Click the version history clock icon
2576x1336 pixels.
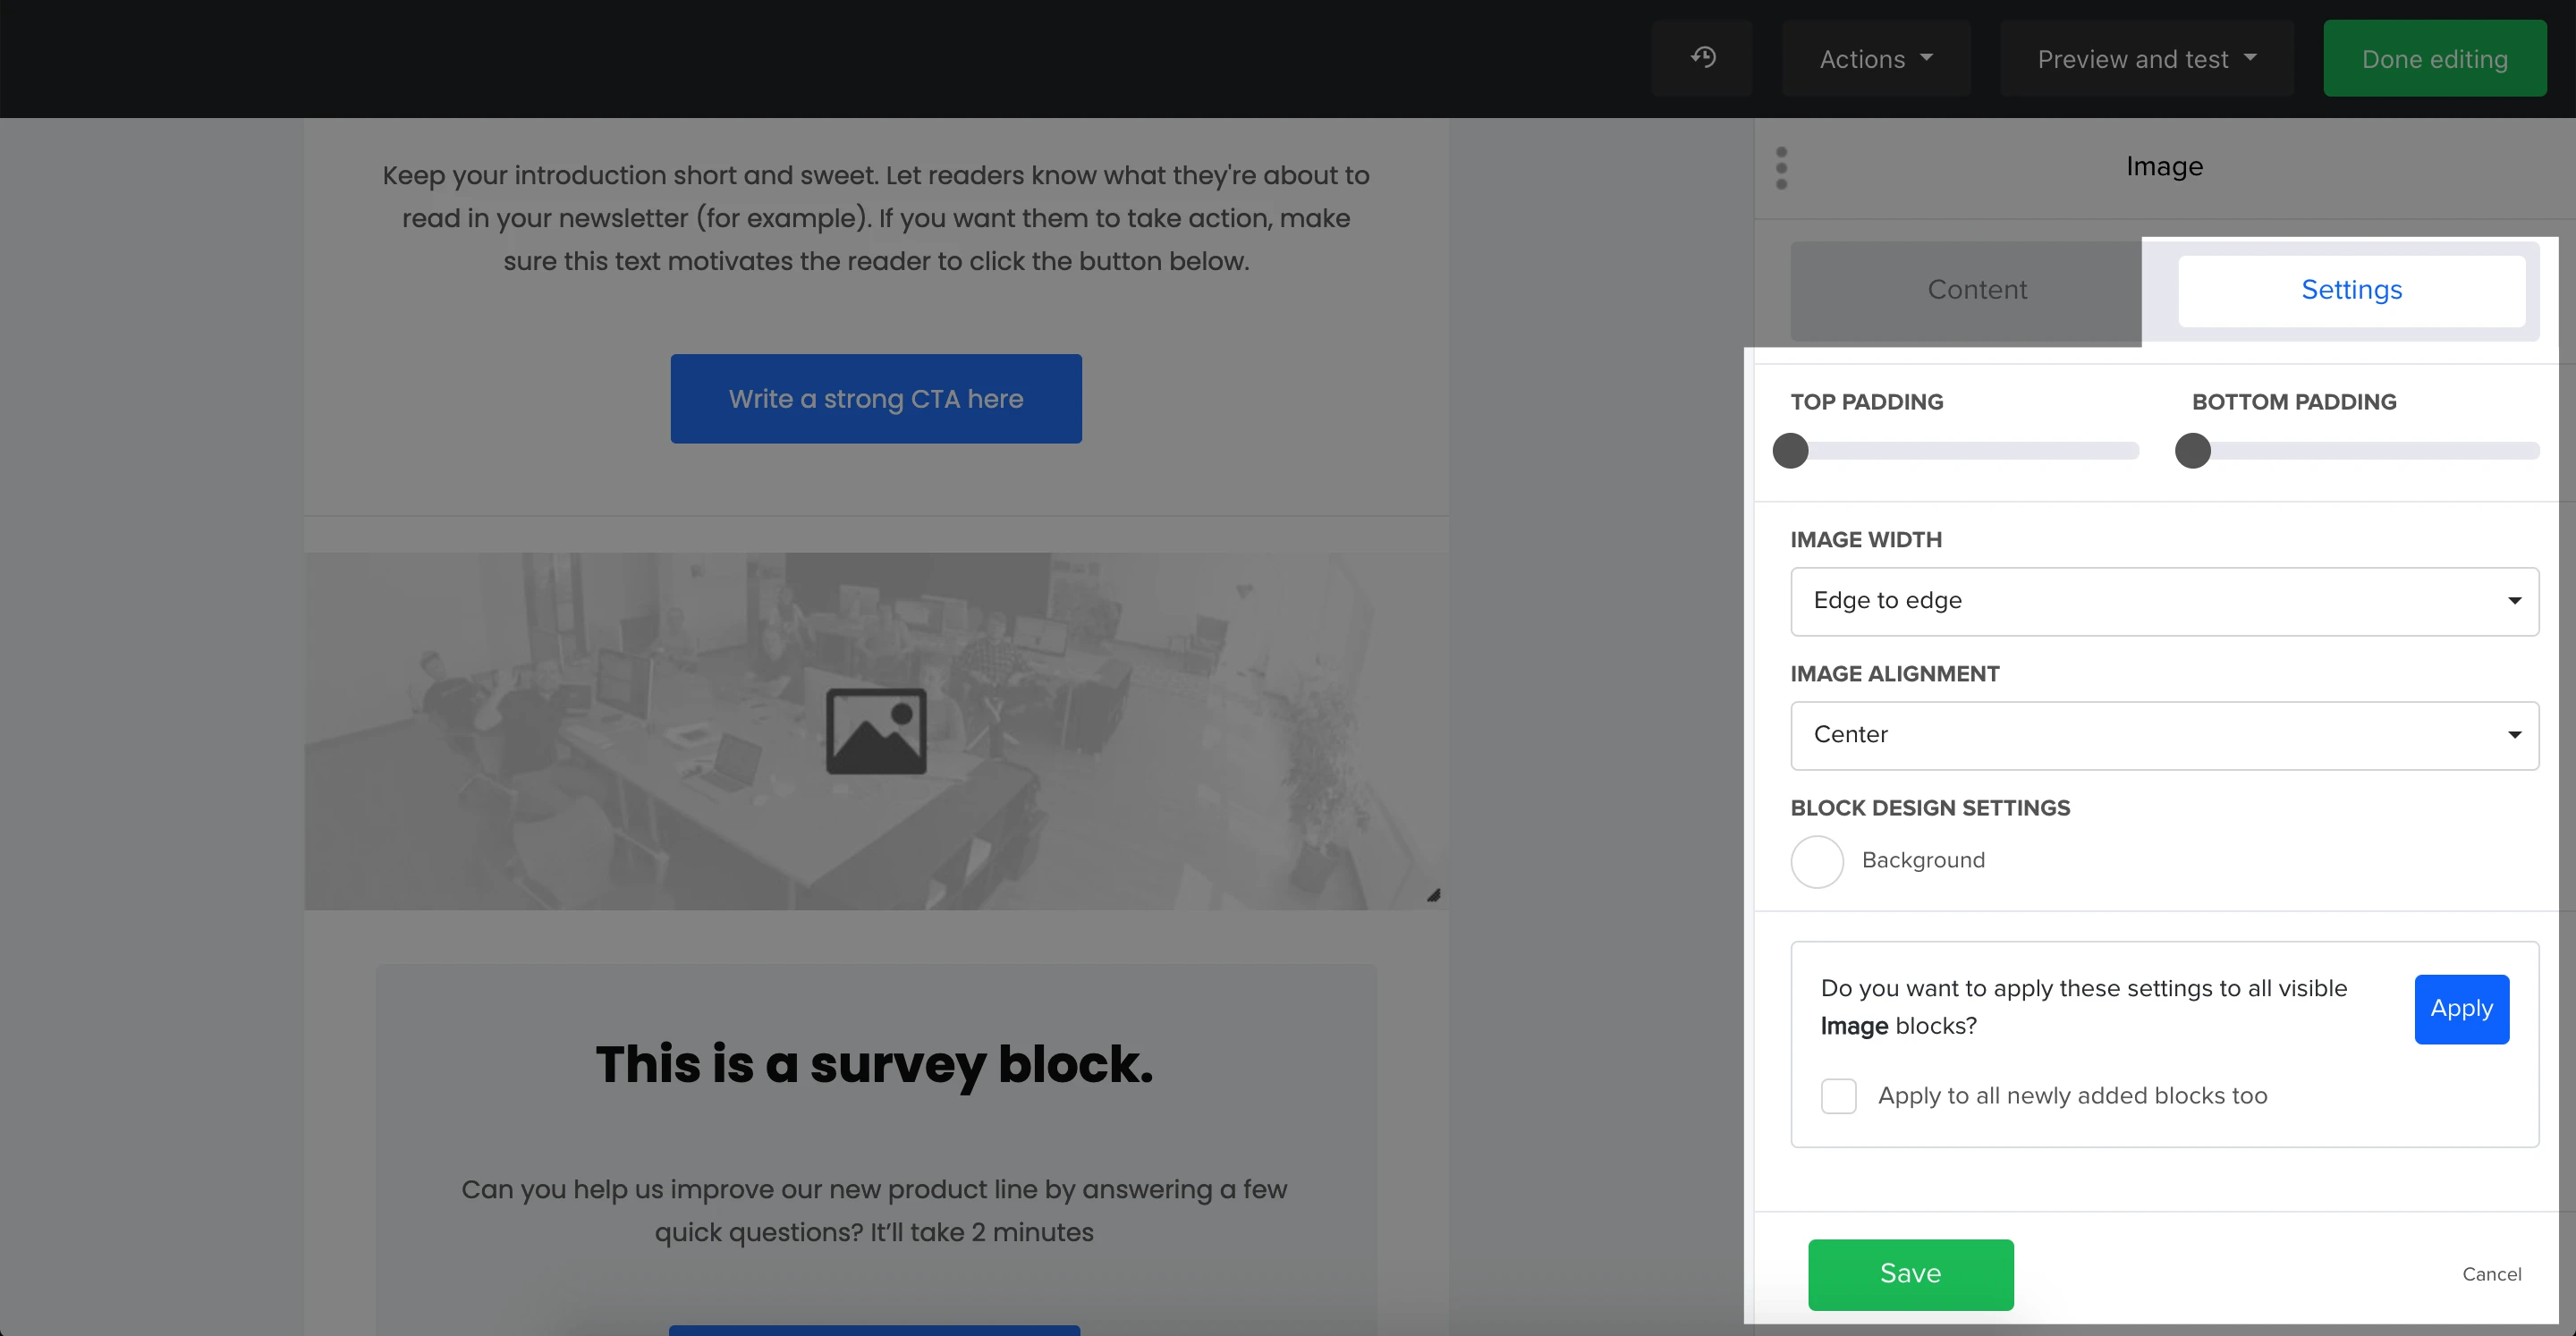(1703, 58)
